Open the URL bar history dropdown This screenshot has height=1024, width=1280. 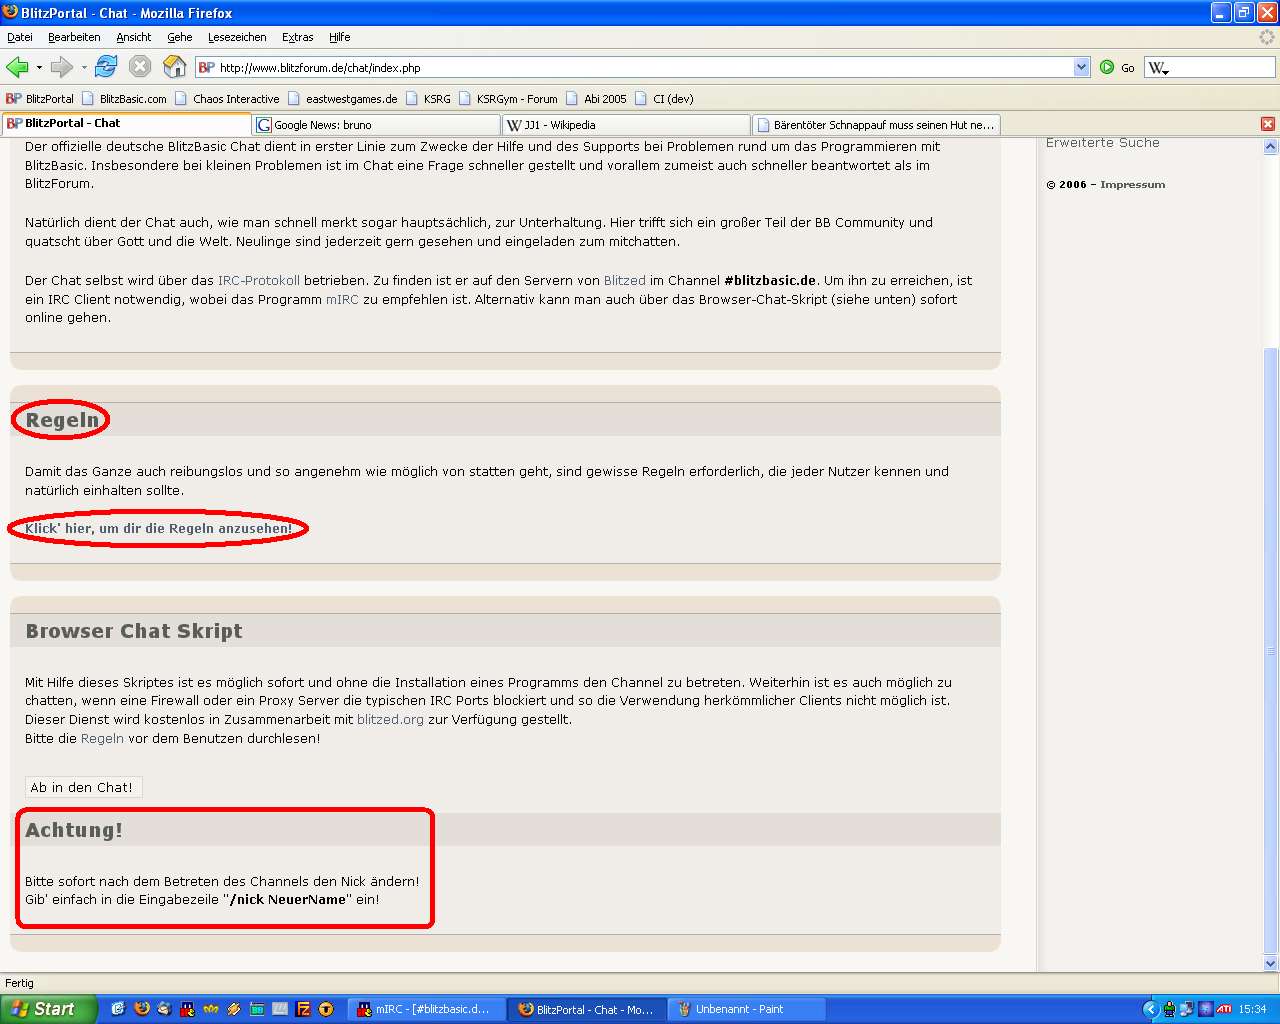(x=1081, y=67)
